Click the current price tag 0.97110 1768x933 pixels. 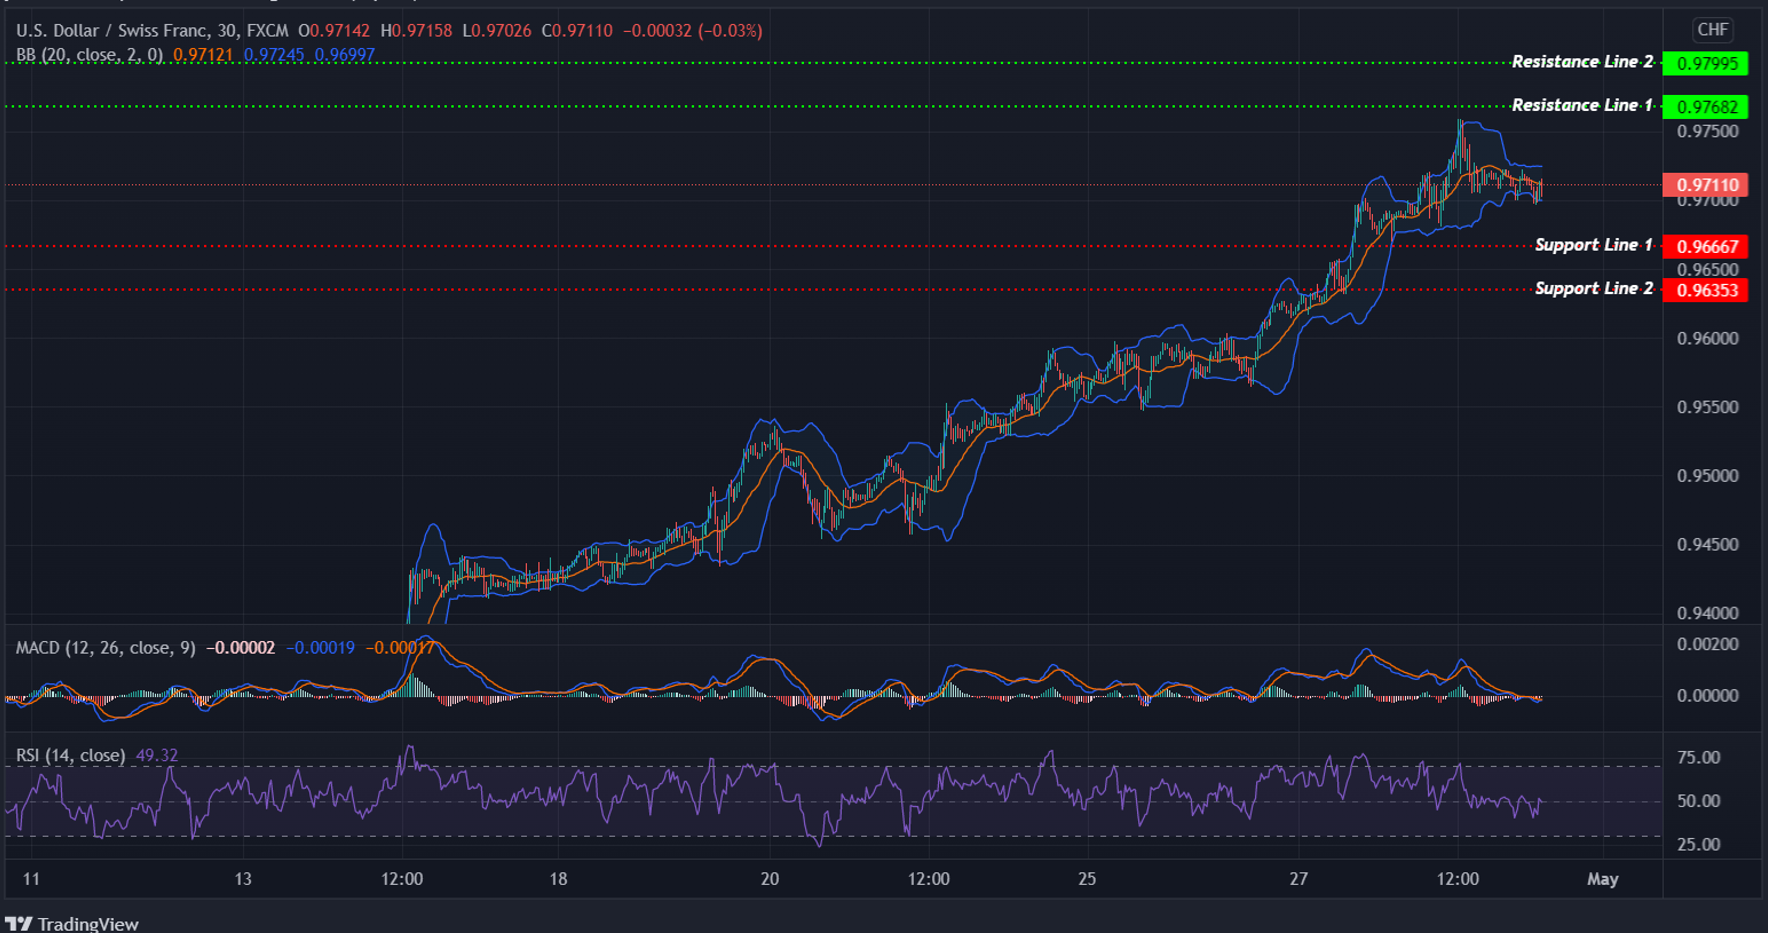point(1707,185)
